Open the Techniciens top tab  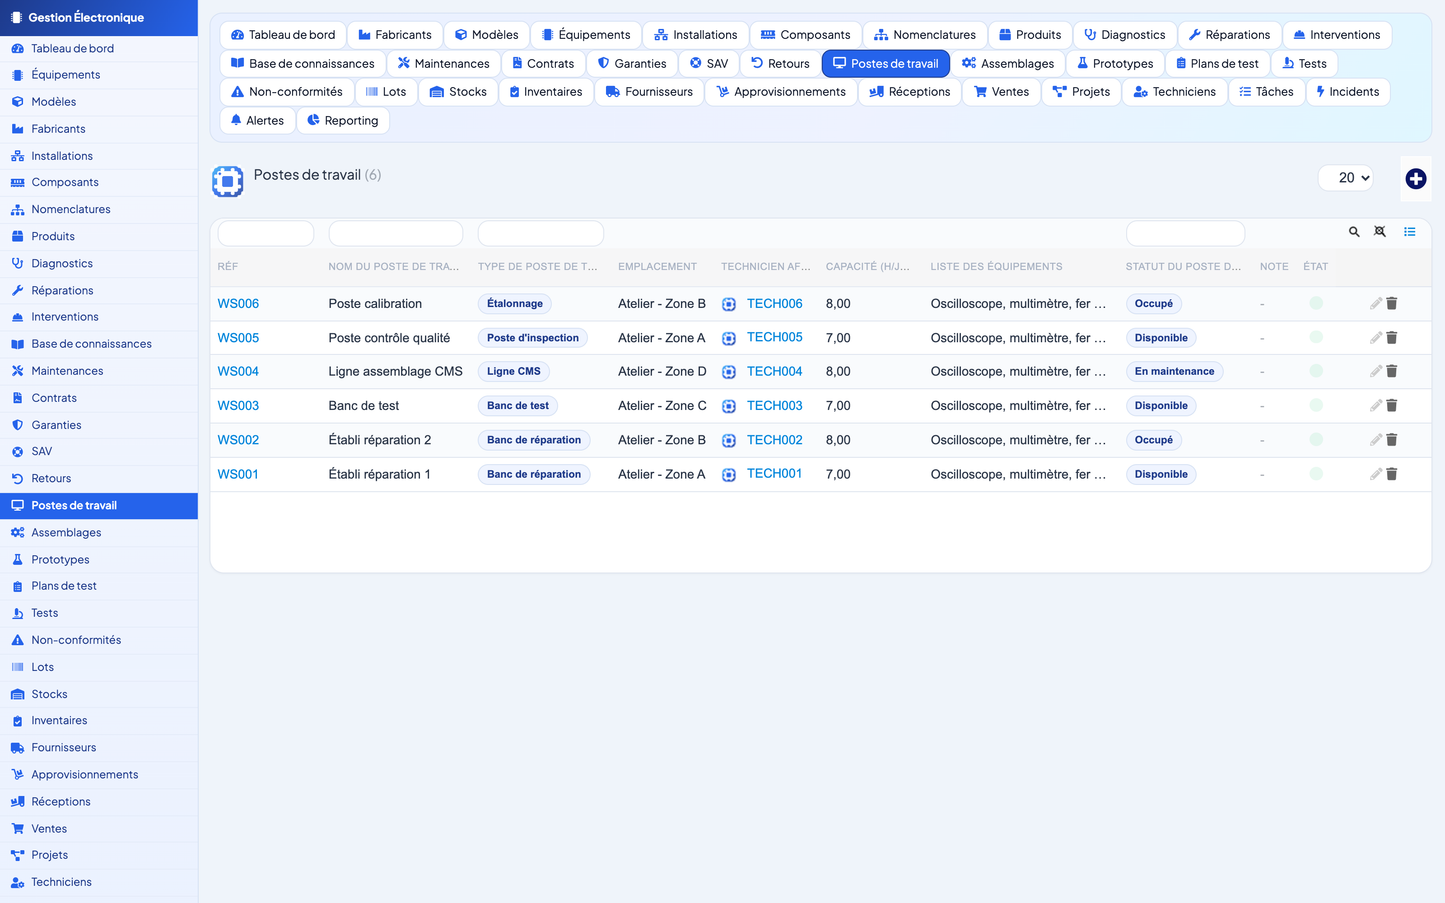tap(1174, 92)
